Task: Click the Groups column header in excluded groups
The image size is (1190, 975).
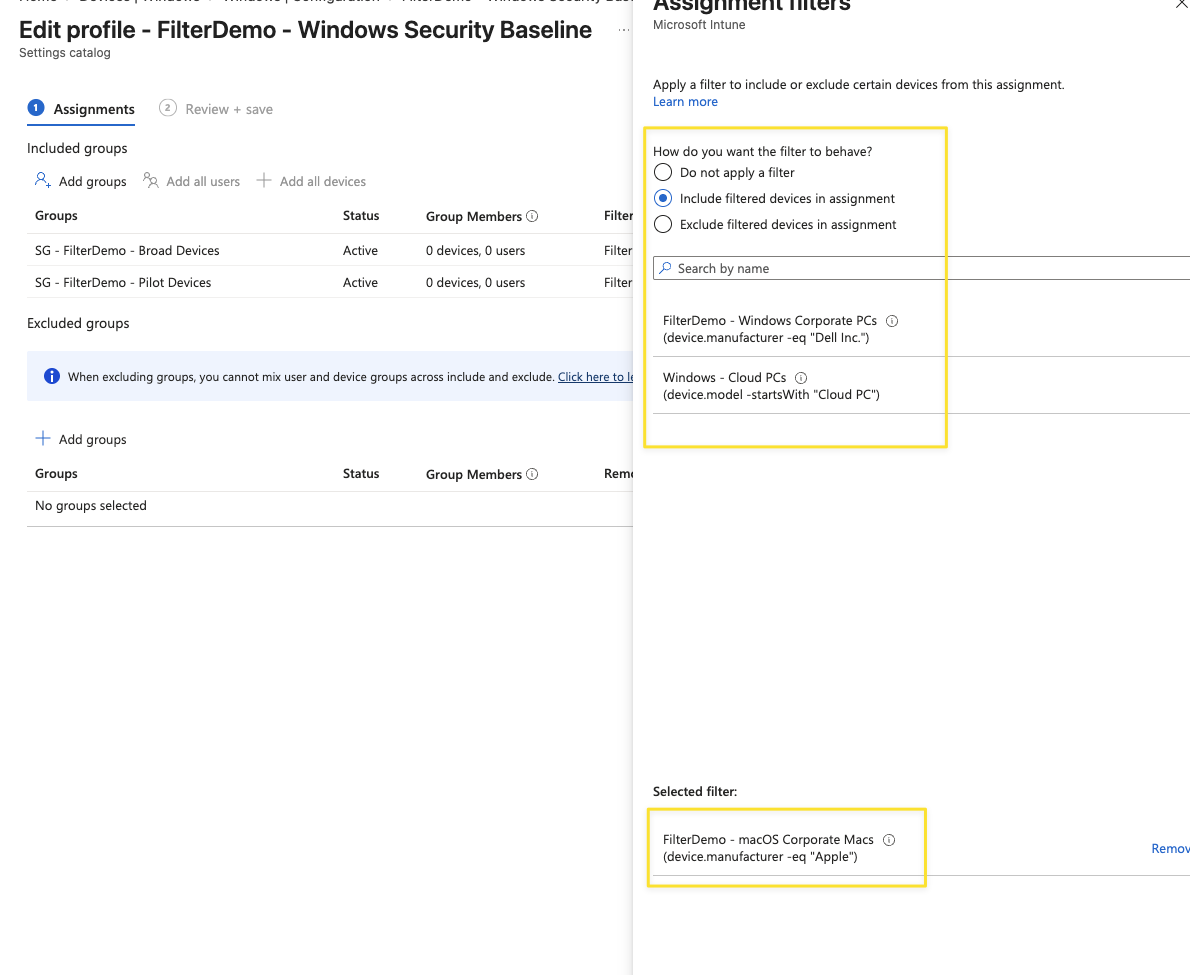Action: click(x=56, y=473)
